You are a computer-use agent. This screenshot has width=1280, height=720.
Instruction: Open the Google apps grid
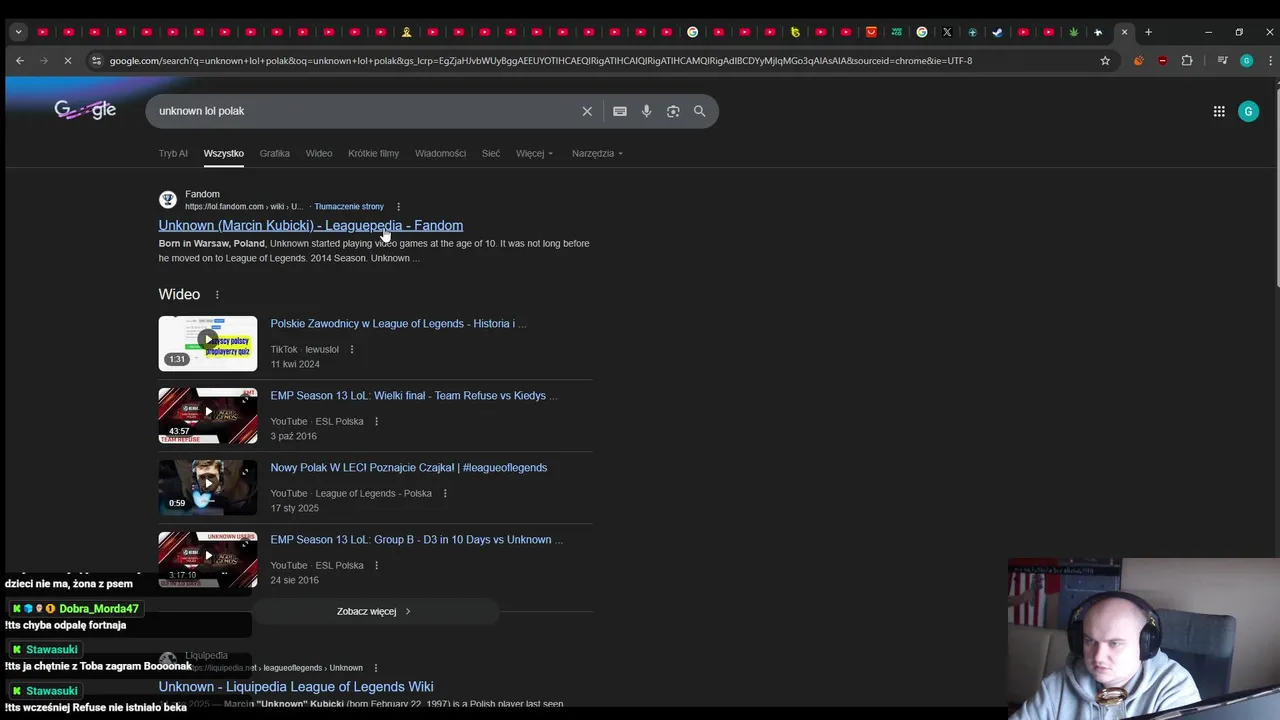(1219, 111)
